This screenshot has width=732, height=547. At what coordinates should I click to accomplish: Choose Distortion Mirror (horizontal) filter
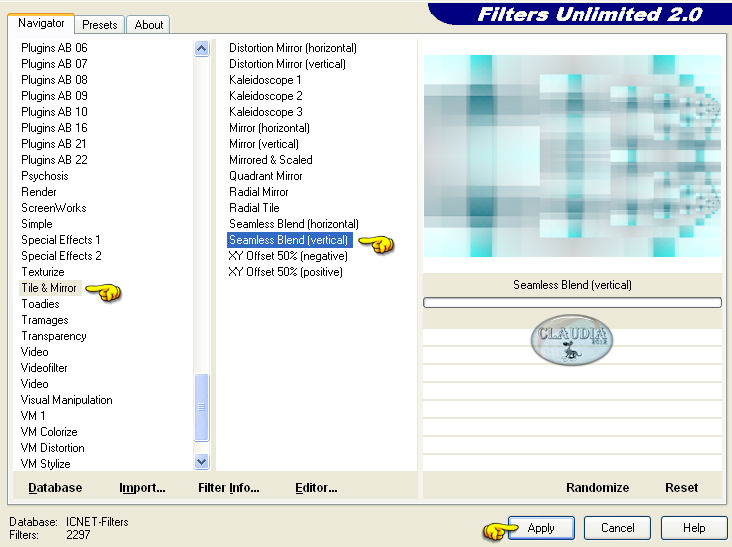293,48
